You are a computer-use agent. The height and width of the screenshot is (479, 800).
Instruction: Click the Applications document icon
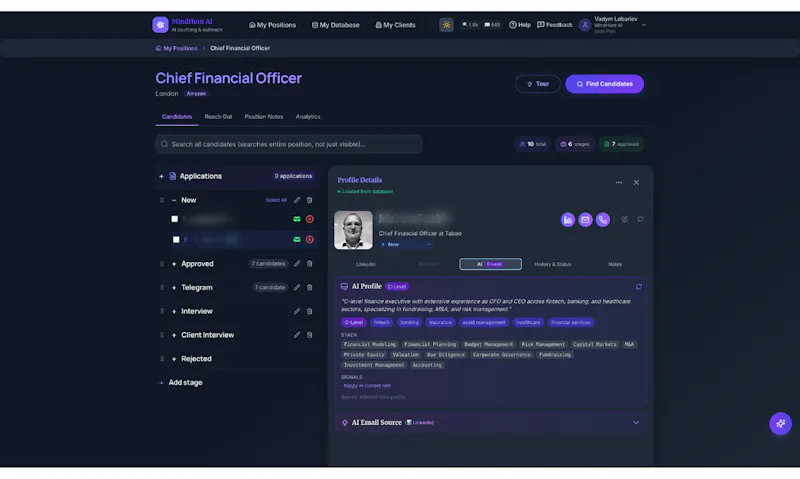coord(172,176)
